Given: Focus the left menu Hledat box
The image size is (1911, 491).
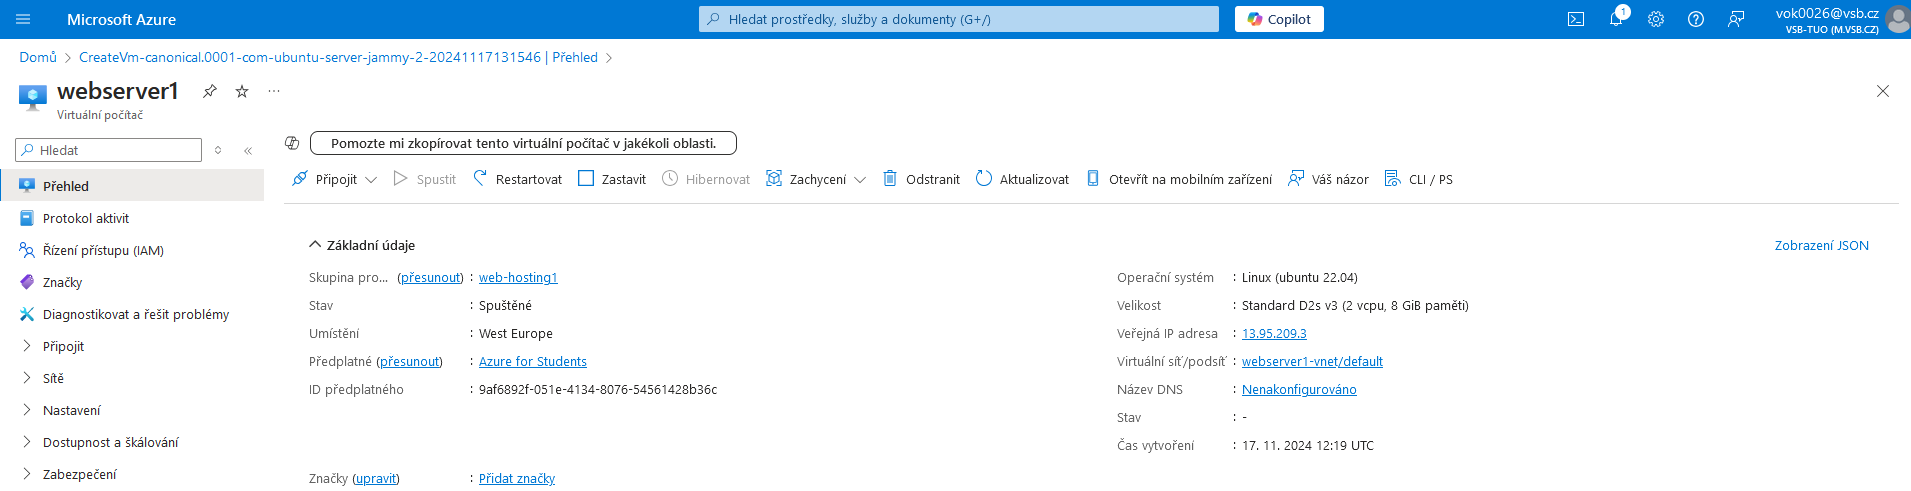Looking at the screenshot, I should pyautogui.click(x=109, y=150).
